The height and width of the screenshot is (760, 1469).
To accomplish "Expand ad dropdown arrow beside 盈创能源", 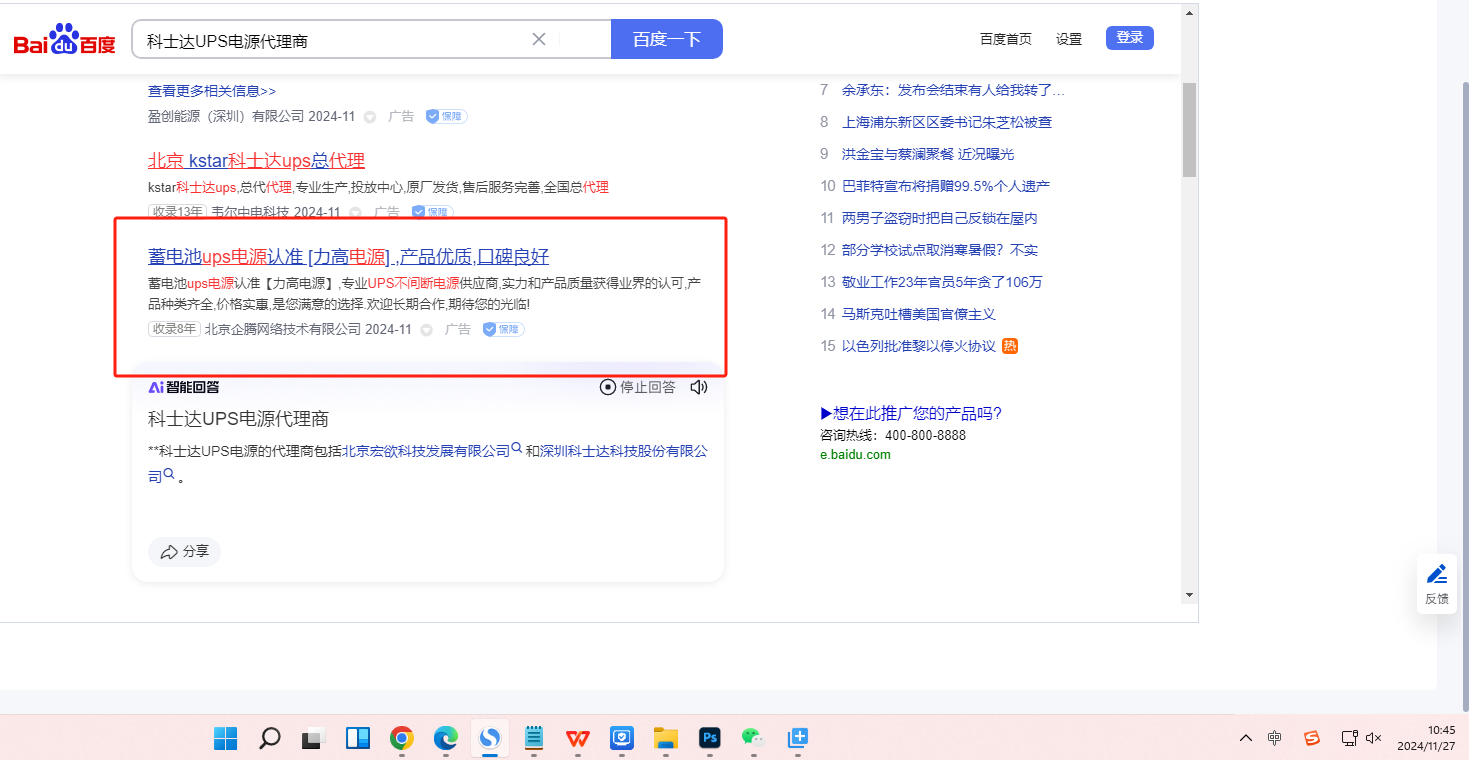I will pyautogui.click(x=370, y=117).
